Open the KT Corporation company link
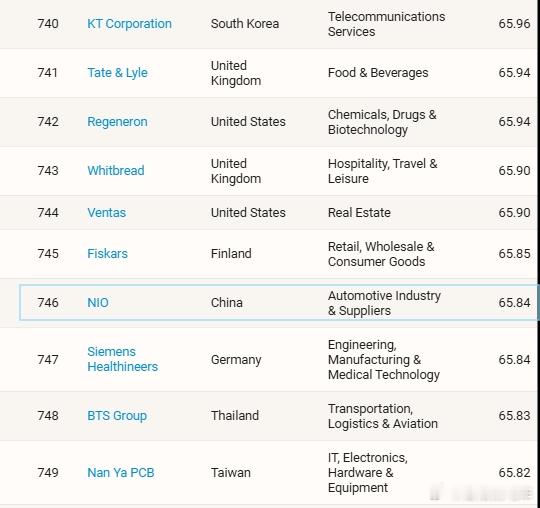 tap(129, 24)
